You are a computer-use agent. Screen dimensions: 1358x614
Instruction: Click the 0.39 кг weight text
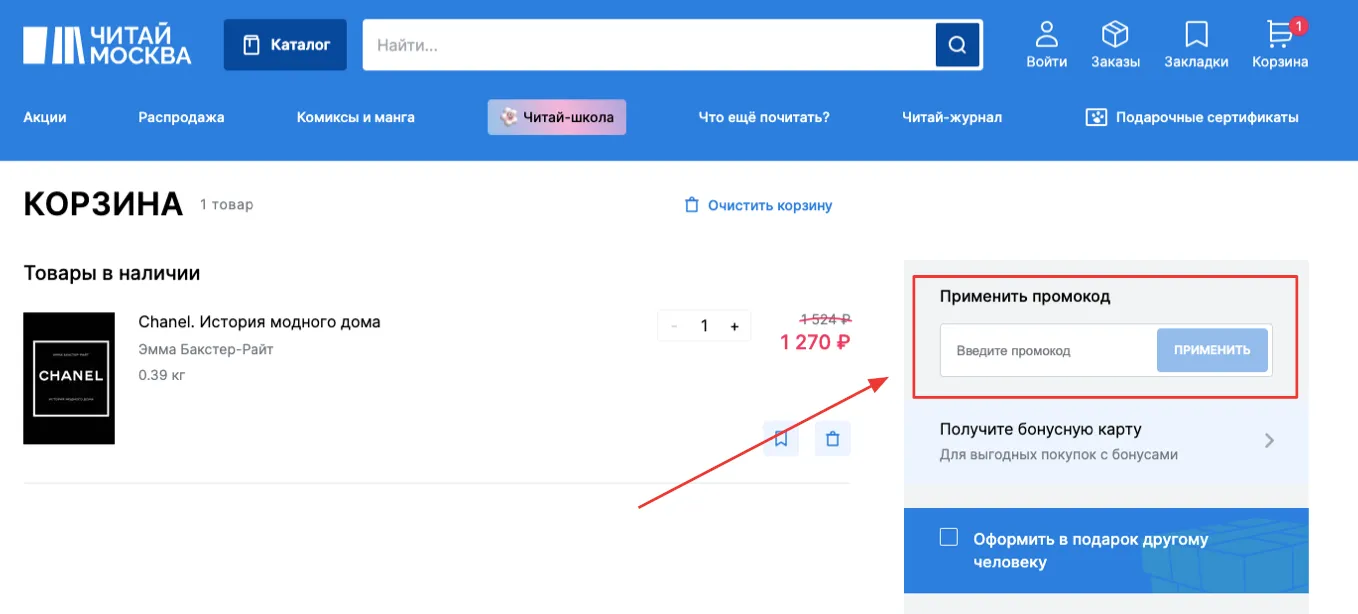[x=162, y=375]
